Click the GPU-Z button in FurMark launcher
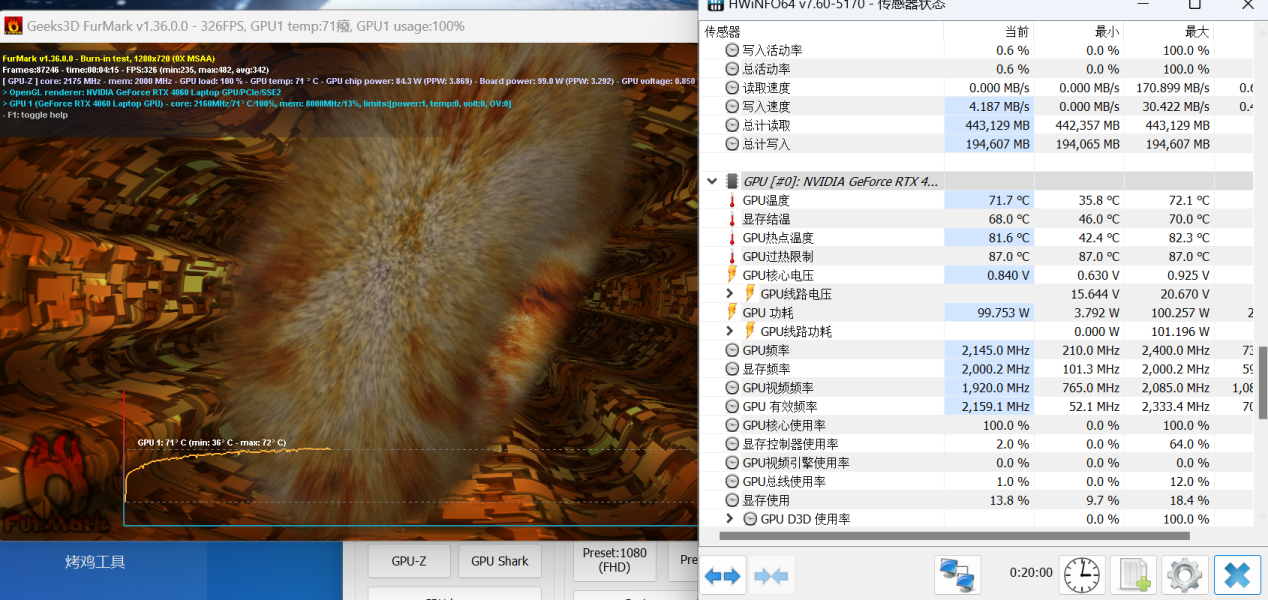1268x600 pixels. click(409, 561)
